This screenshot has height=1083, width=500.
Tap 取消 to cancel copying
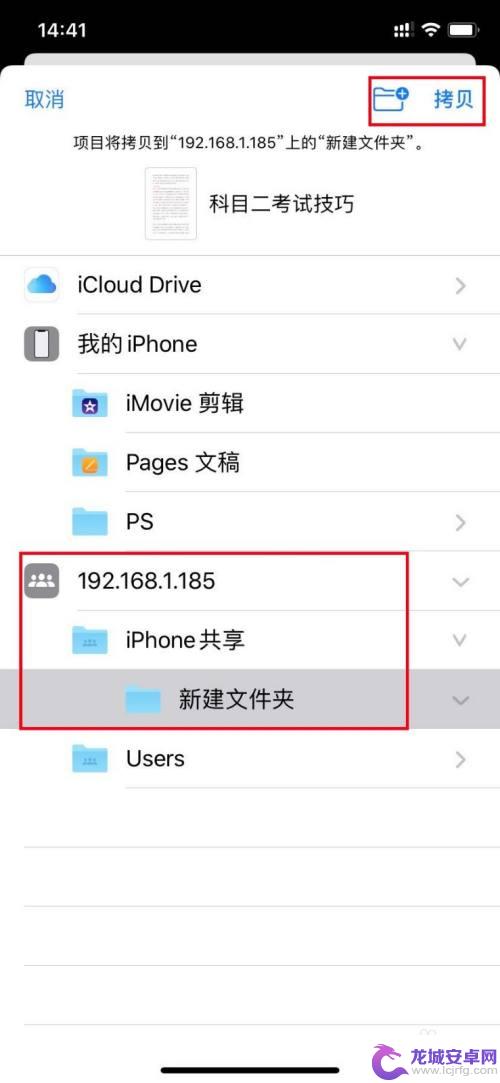[44, 99]
